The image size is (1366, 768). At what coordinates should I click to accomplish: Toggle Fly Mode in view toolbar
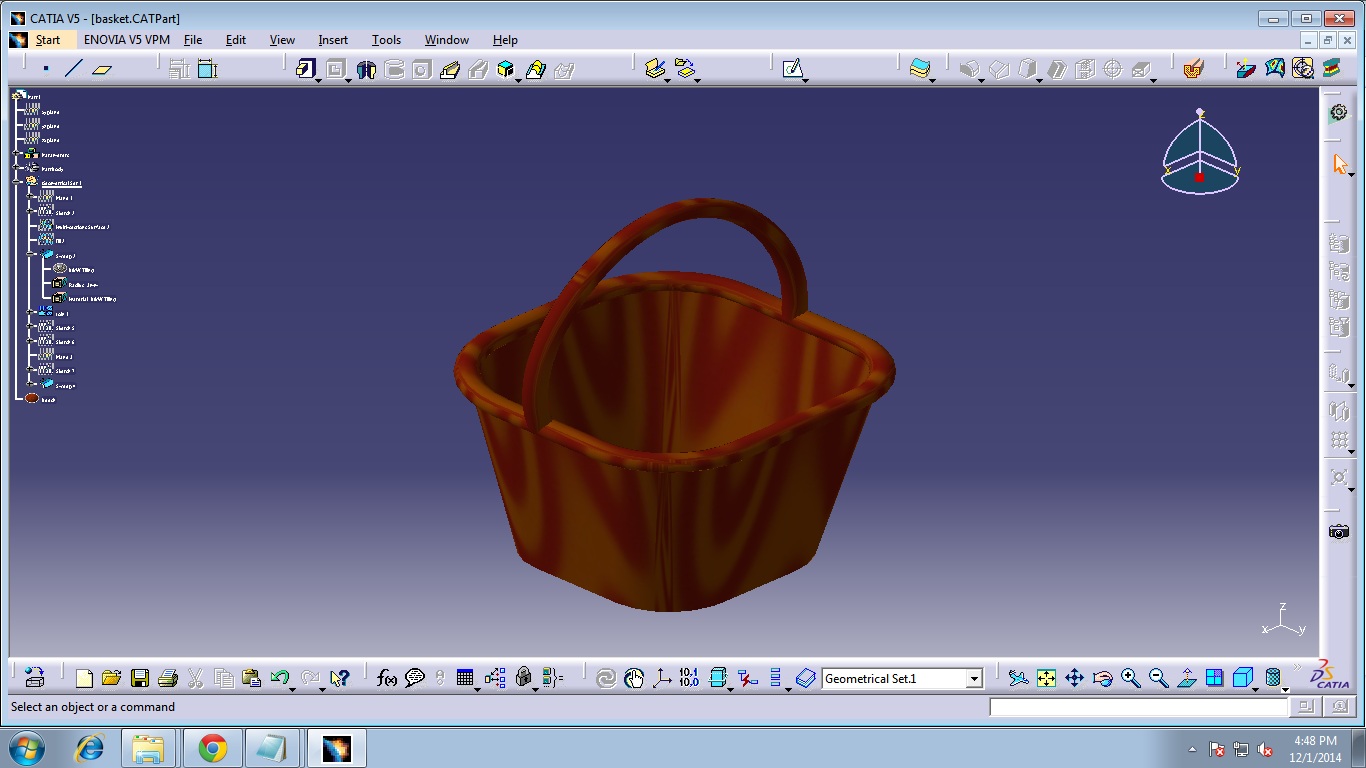(1018, 678)
